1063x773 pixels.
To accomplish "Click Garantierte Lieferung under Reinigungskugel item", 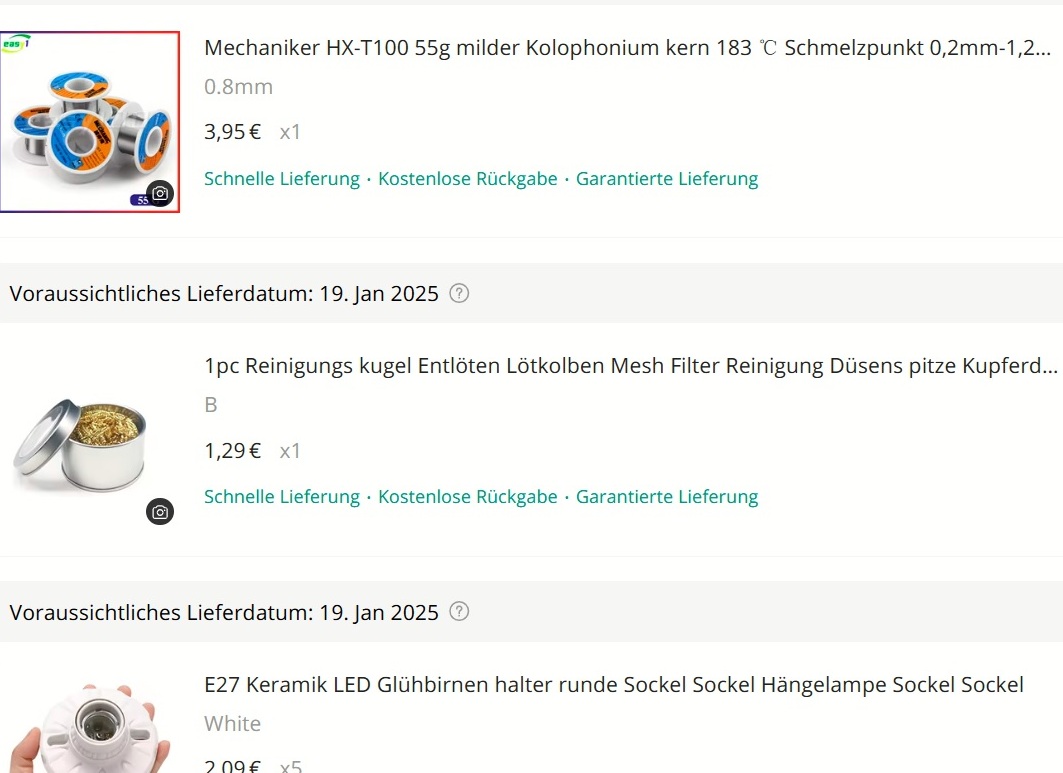I will (x=667, y=497).
